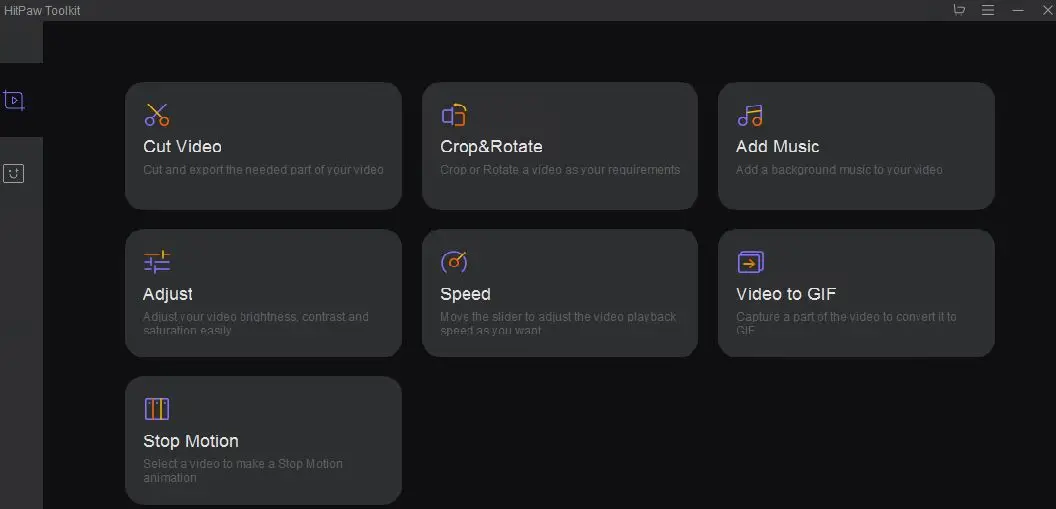Click the Crop&Rotate icon
The height and width of the screenshot is (509, 1056).
(454, 115)
